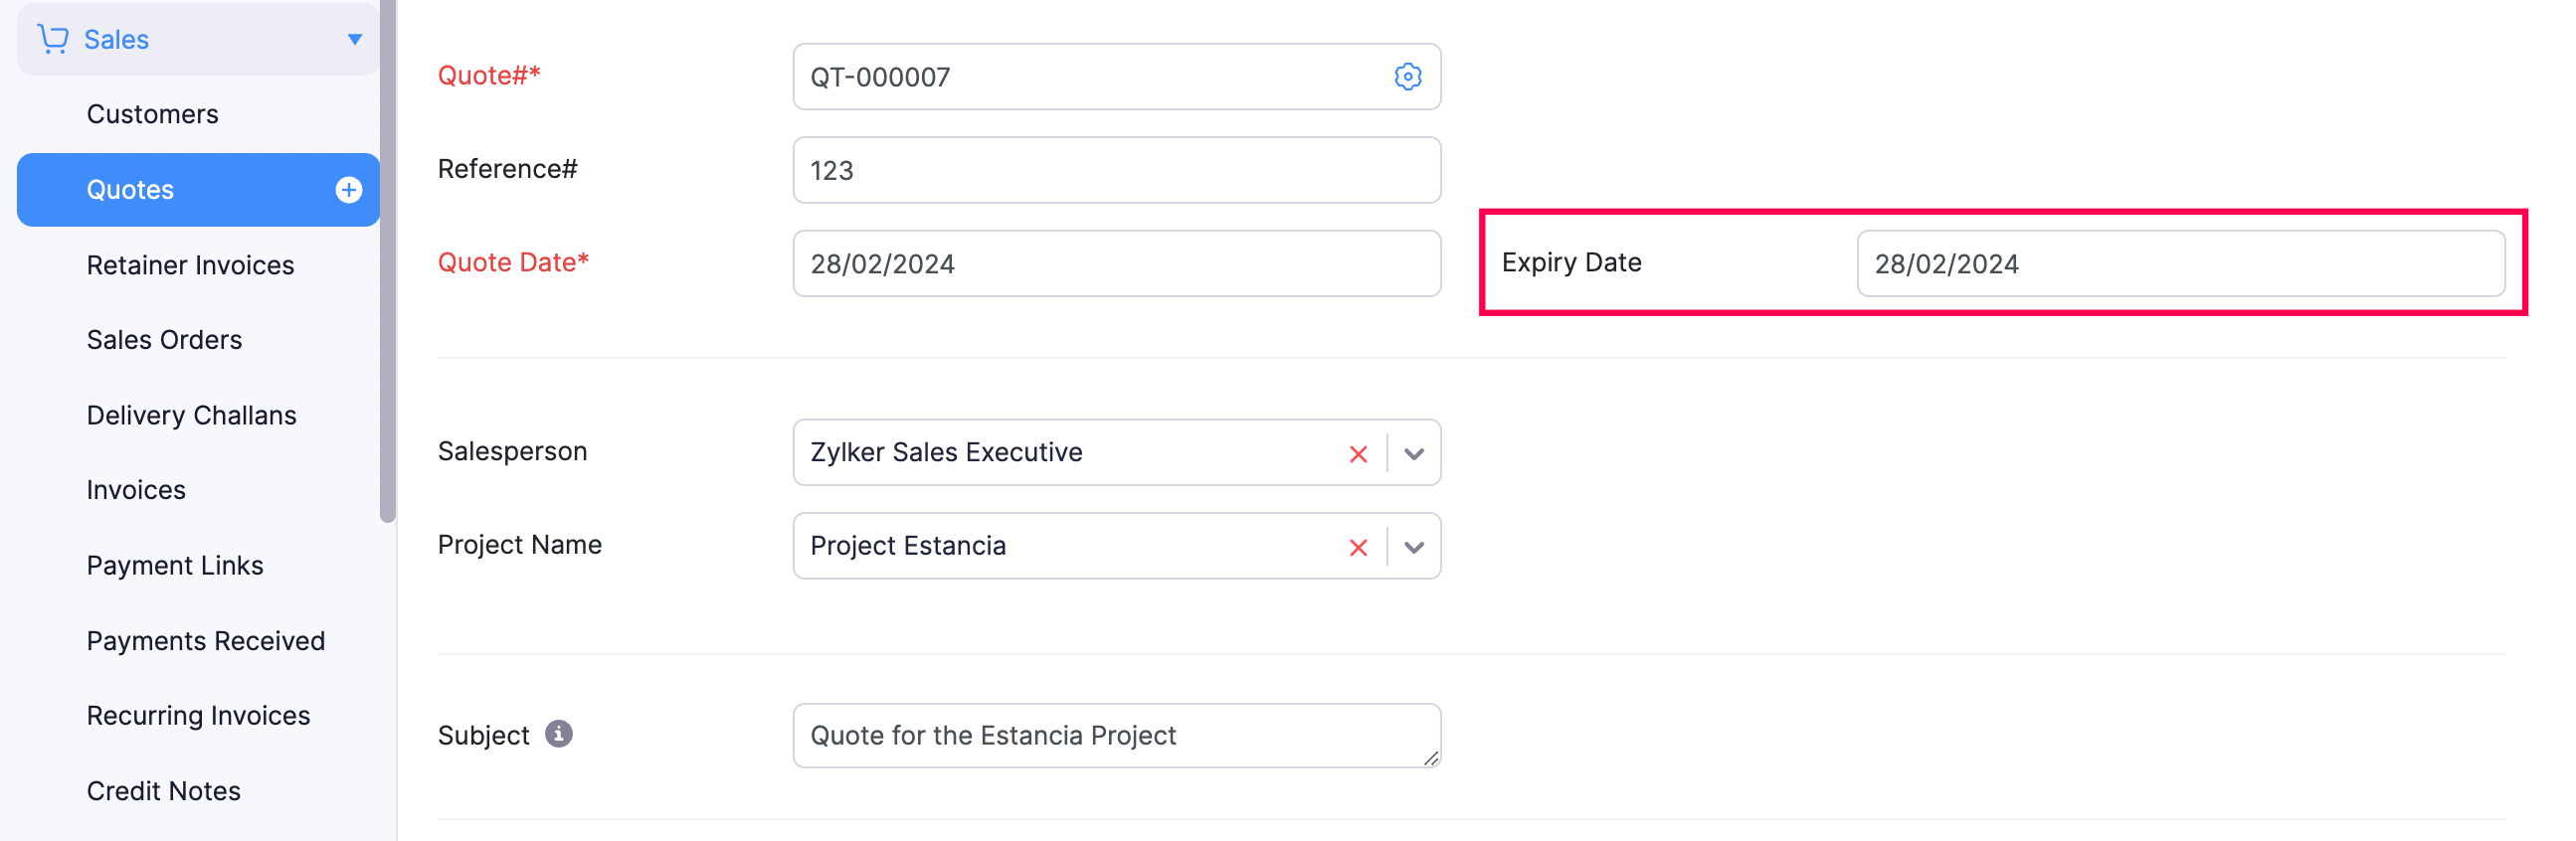Open Payments Received
Screen dimensions: 2576x841
pyautogui.click(x=206, y=640)
